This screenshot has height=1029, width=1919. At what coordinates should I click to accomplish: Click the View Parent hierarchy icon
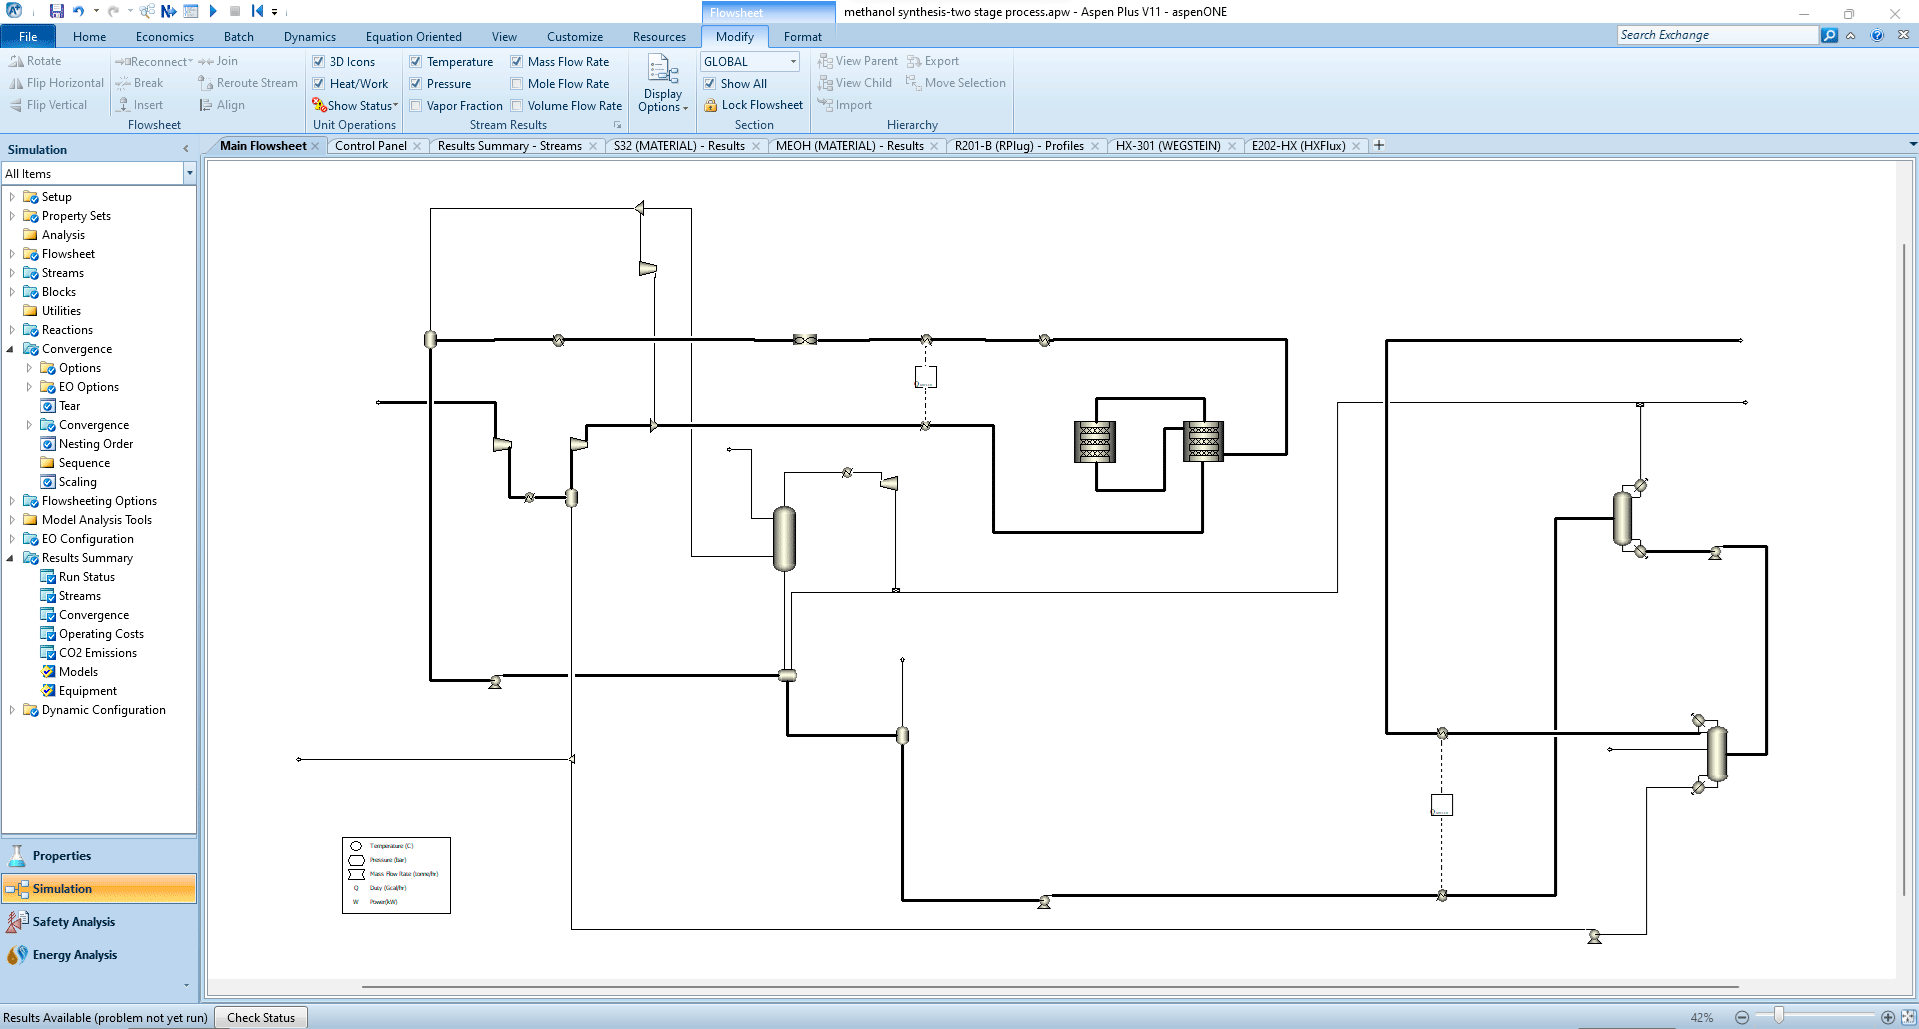point(825,61)
